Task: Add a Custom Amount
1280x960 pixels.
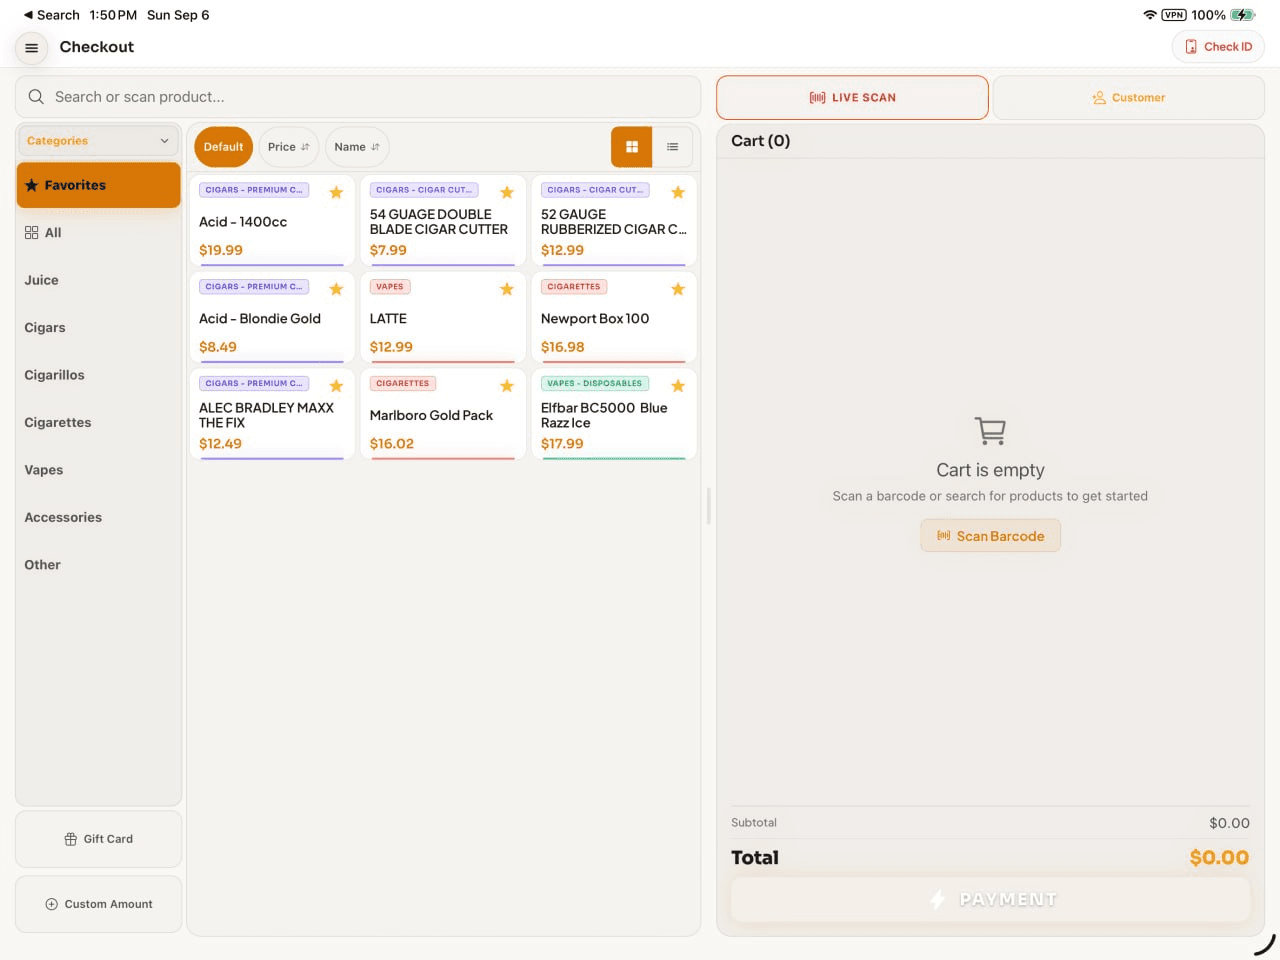Action: coord(98,904)
